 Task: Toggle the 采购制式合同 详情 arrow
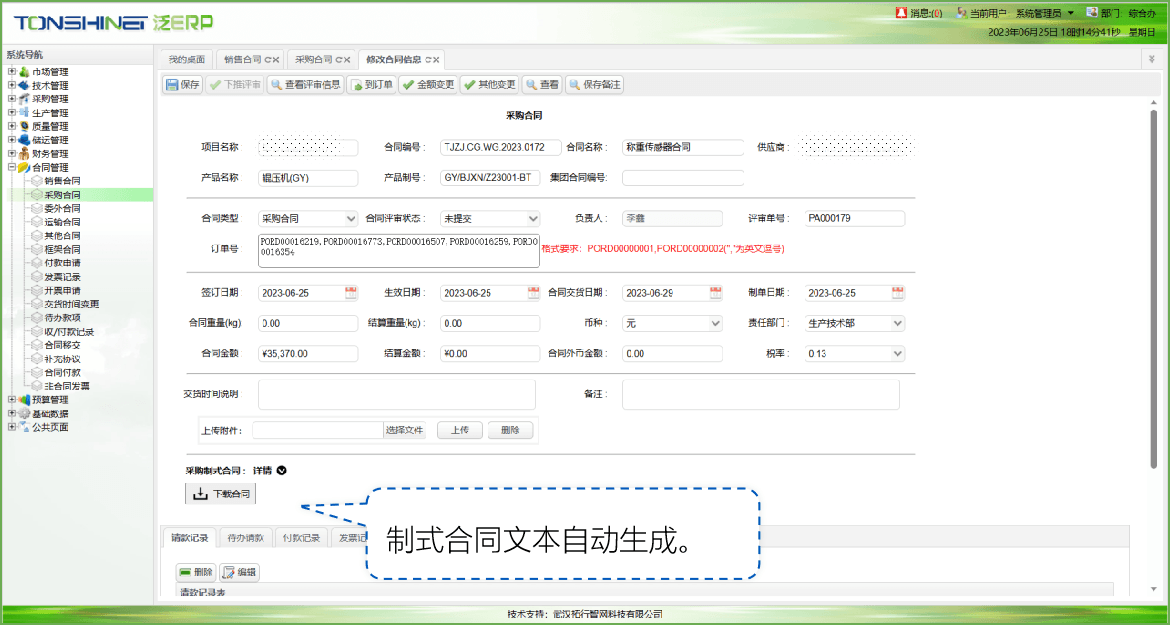coord(282,470)
